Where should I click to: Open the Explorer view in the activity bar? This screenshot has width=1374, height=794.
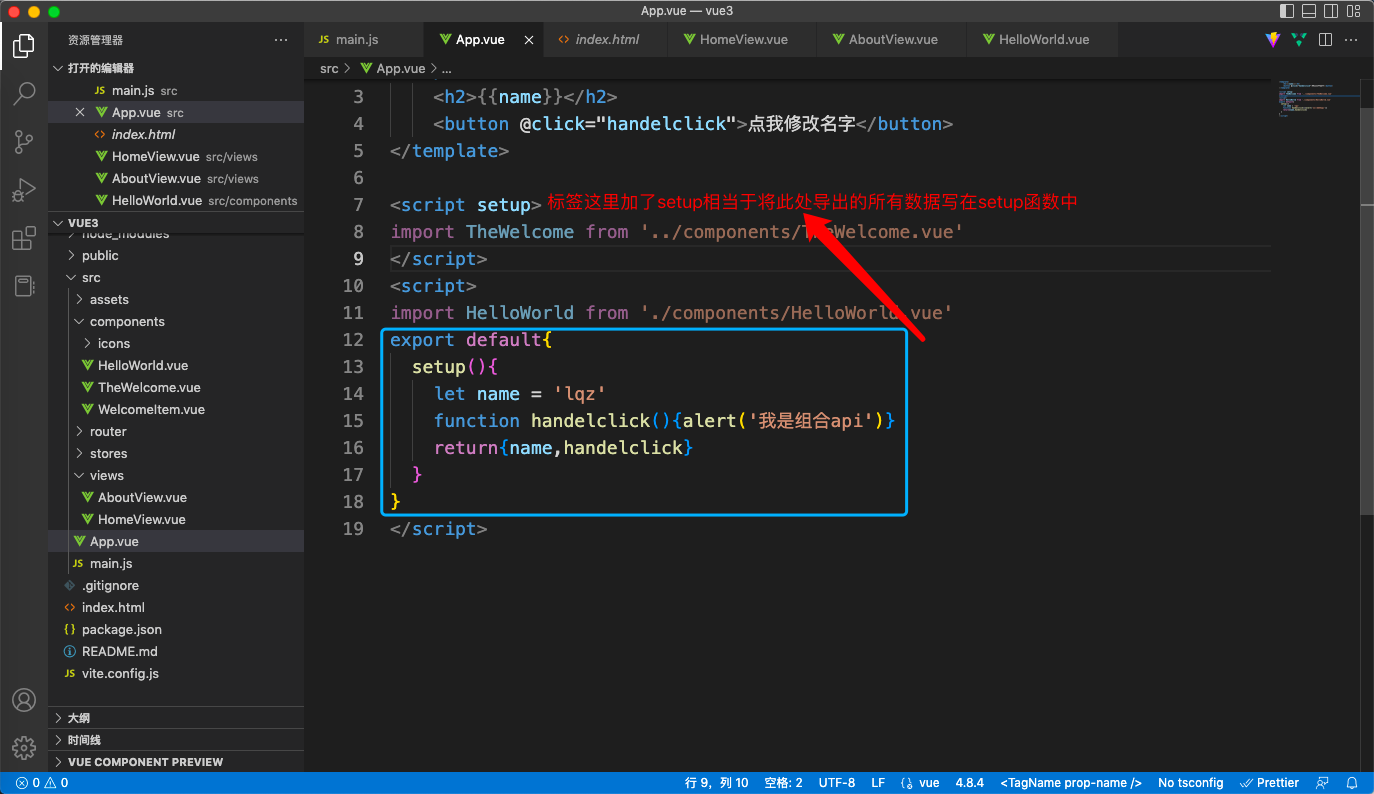[x=24, y=45]
